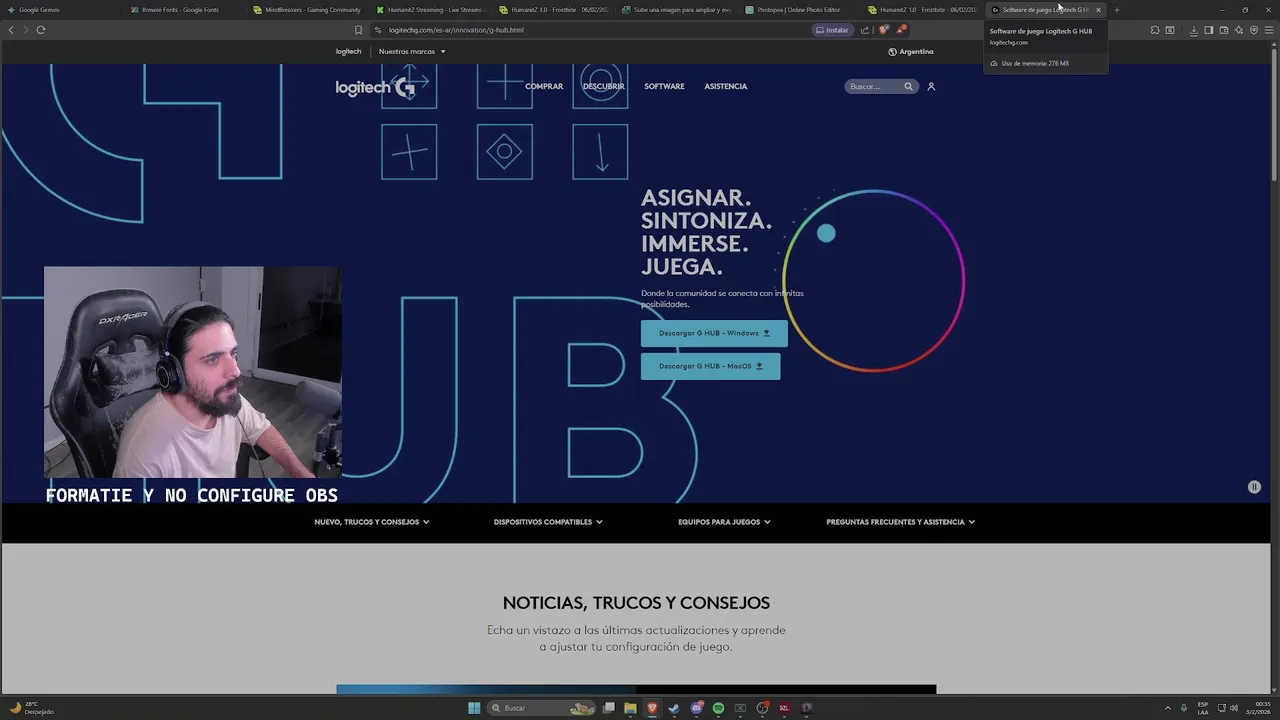Open File Explorer from taskbar
This screenshot has width=1280, height=720.
click(630, 708)
